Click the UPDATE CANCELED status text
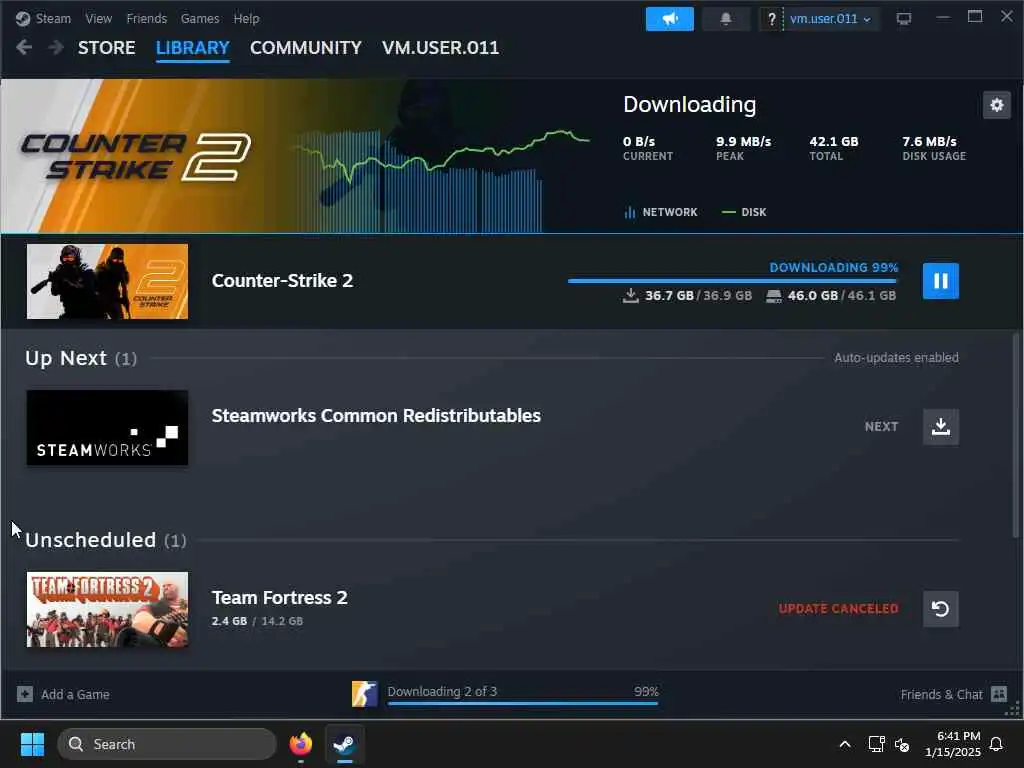 tap(839, 609)
